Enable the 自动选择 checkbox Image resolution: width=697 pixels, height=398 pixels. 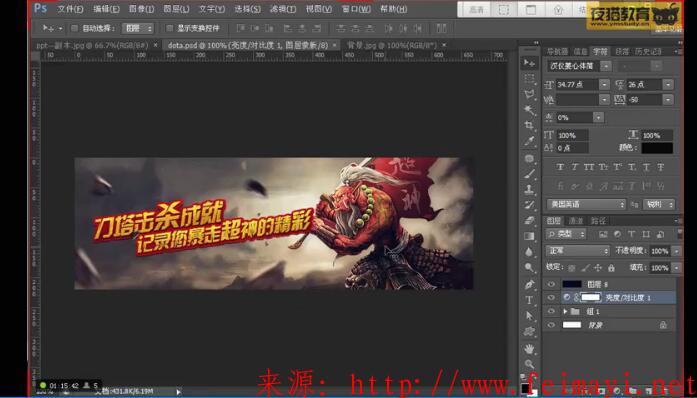[x=74, y=28]
